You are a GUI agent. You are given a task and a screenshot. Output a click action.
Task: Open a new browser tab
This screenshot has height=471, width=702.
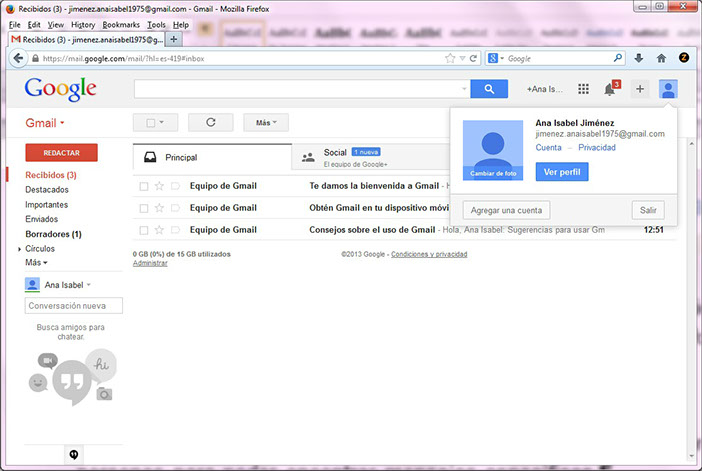(173, 39)
